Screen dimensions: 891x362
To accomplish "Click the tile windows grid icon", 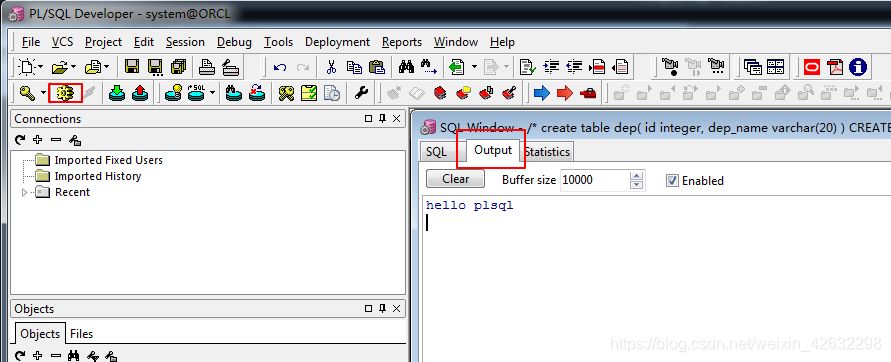I will click(776, 67).
